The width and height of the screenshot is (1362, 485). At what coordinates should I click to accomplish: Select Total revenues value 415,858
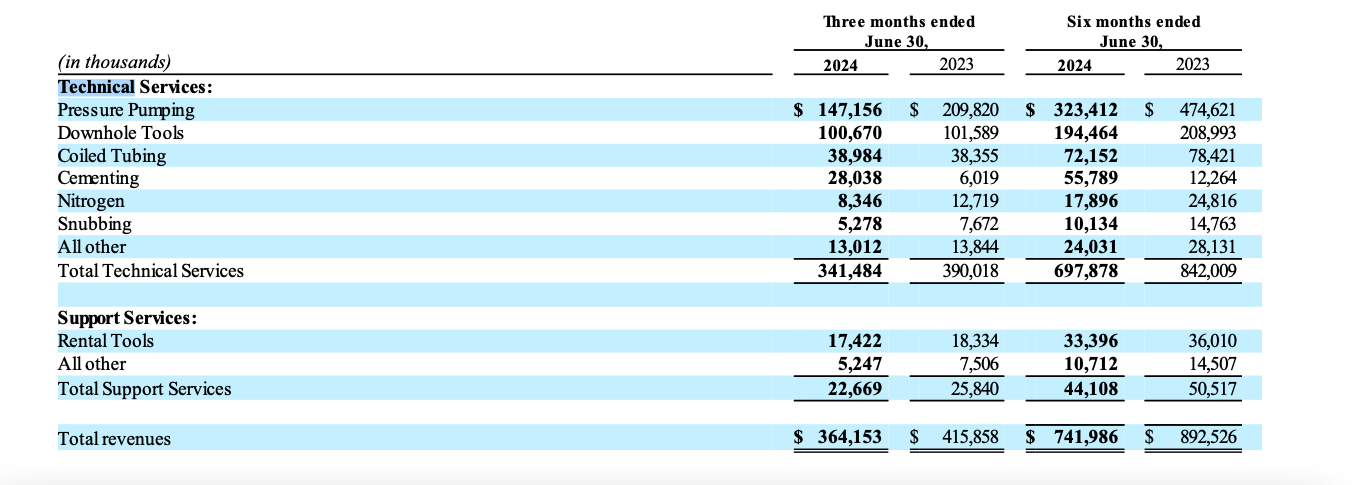(970, 438)
